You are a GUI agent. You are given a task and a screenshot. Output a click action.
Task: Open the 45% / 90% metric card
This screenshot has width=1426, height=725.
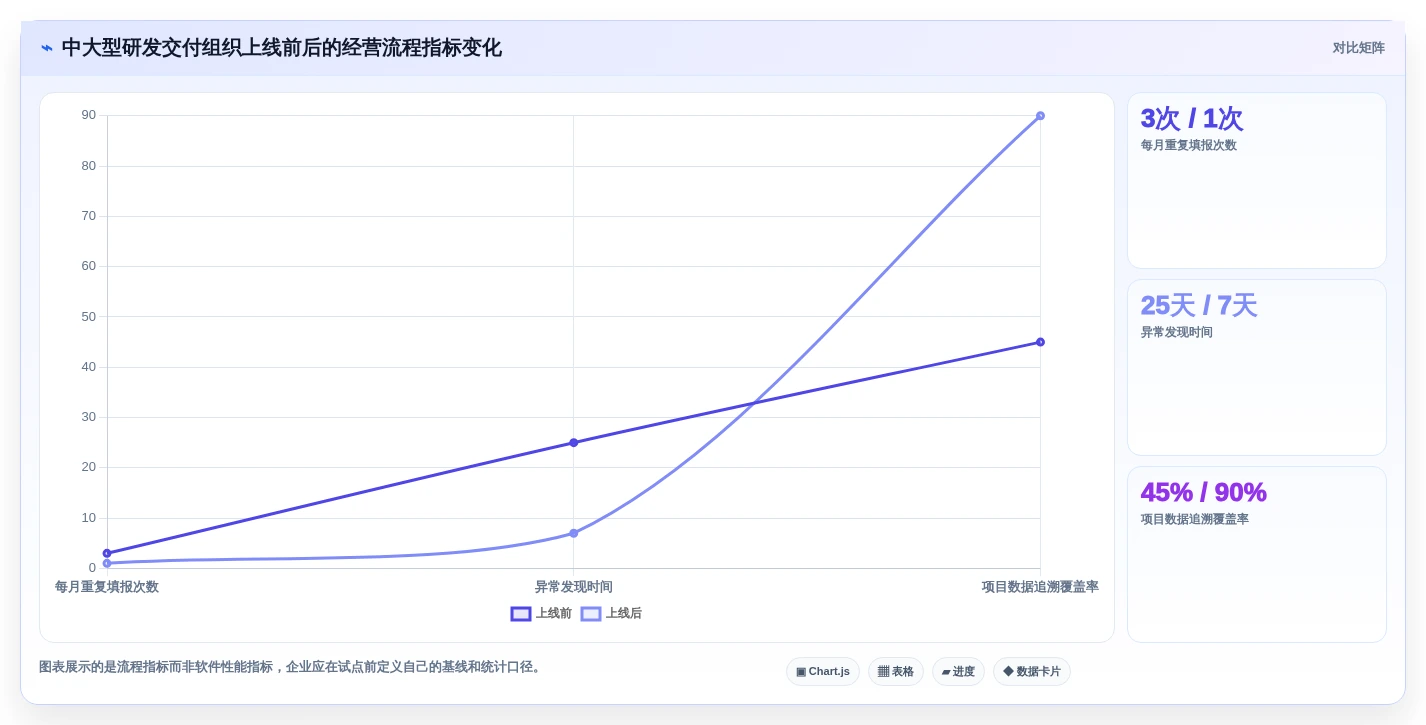tap(1257, 555)
